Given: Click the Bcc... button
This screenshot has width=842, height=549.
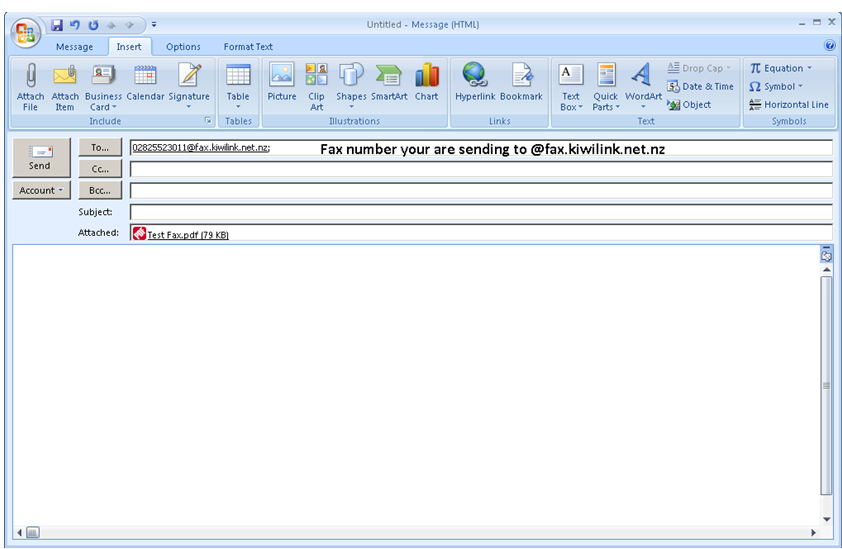Looking at the screenshot, I should click(x=100, y=190).
